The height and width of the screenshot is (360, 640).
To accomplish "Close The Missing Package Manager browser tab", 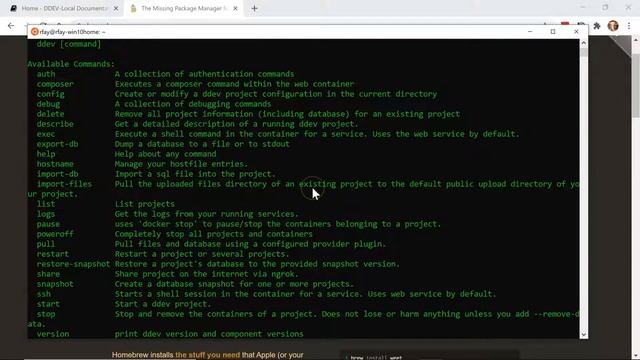I will tap(236, 8).
